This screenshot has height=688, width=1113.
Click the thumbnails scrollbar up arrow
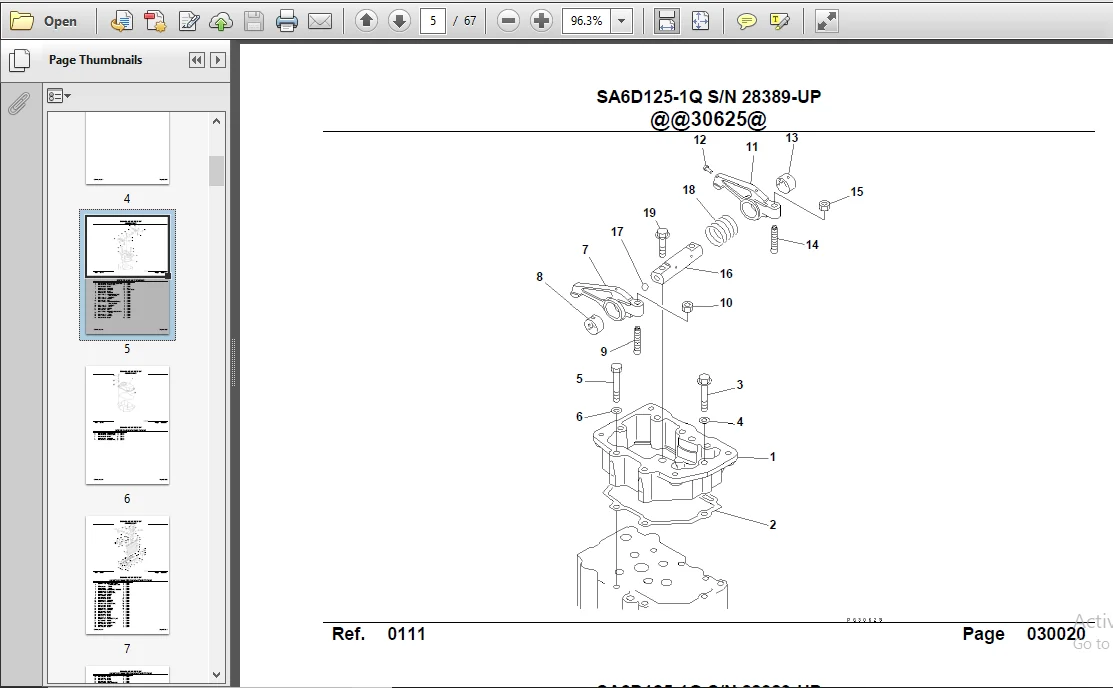pos(216,121)
